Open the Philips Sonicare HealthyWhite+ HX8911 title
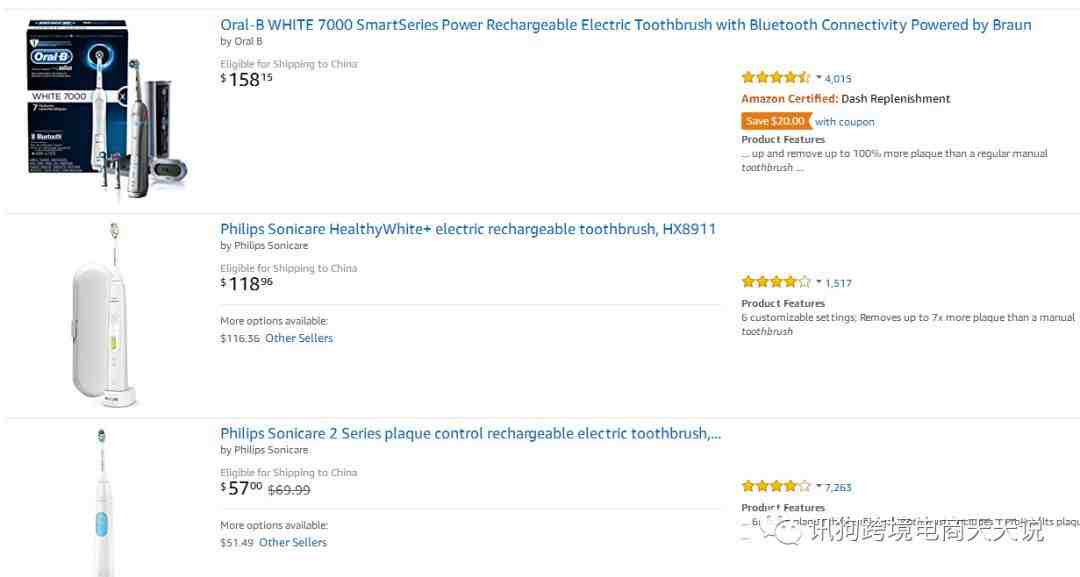The width and height of the screenshot is (1080, 577). click(467, 229)
